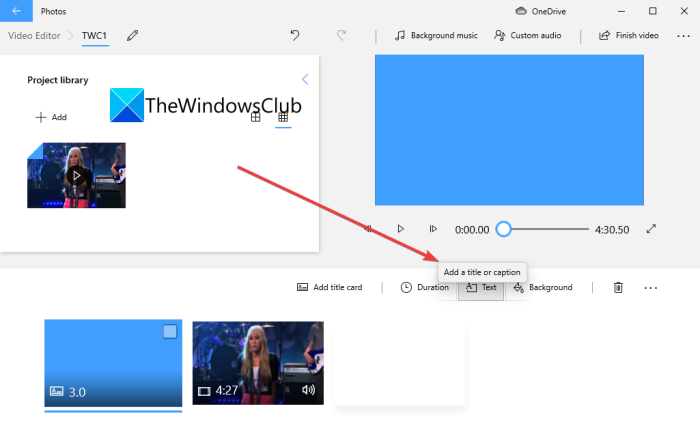Open the Background color option
The image size is (700, 443).
543,287
